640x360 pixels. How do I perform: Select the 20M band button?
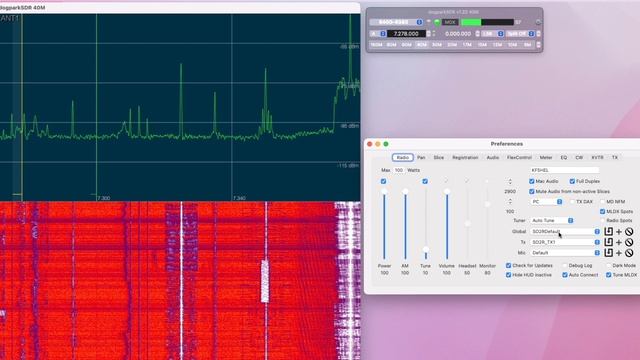[452, 44]
